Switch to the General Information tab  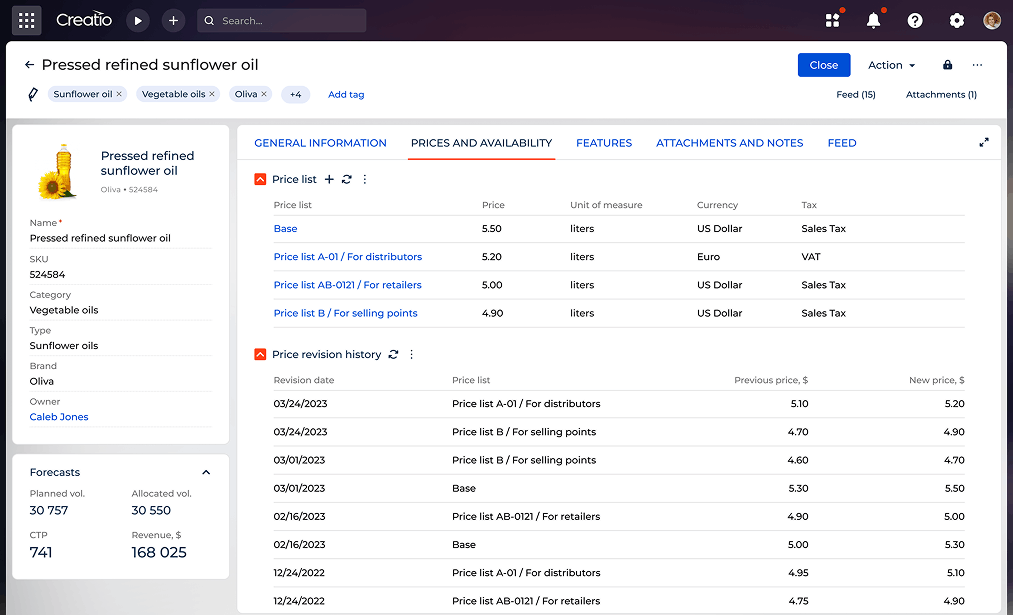point(320,143)
